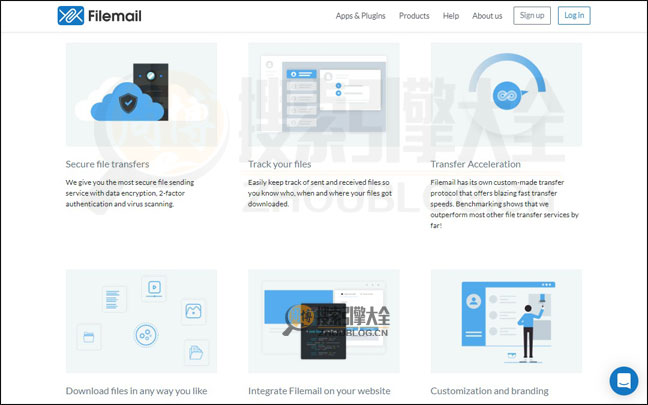Open the About us page

(487, 16)
